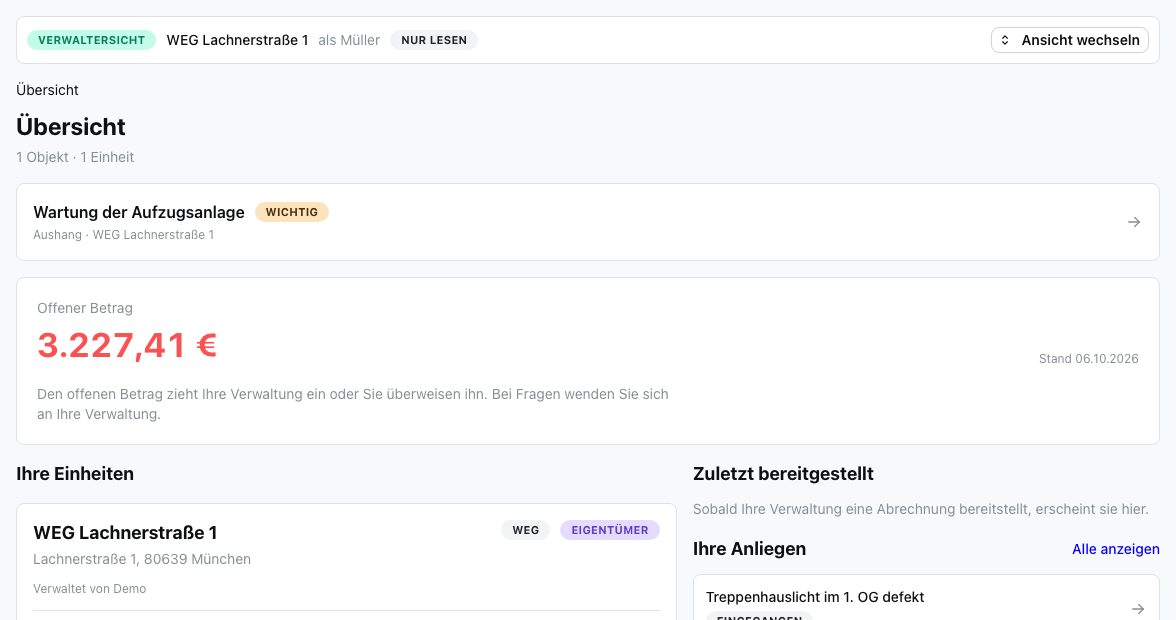
Task: Click the arrow icon on the Treppenhauslicht request
Action: pos(1138,609)
